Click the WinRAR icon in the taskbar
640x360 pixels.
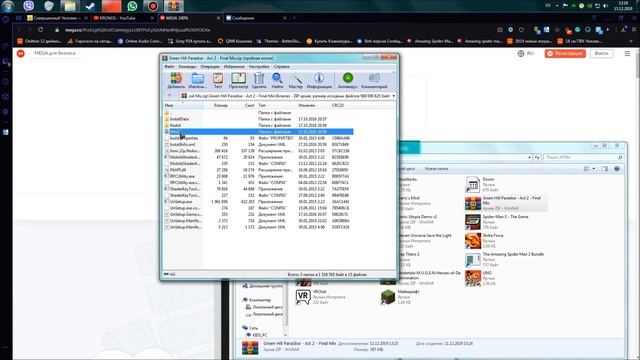(173, 6)
